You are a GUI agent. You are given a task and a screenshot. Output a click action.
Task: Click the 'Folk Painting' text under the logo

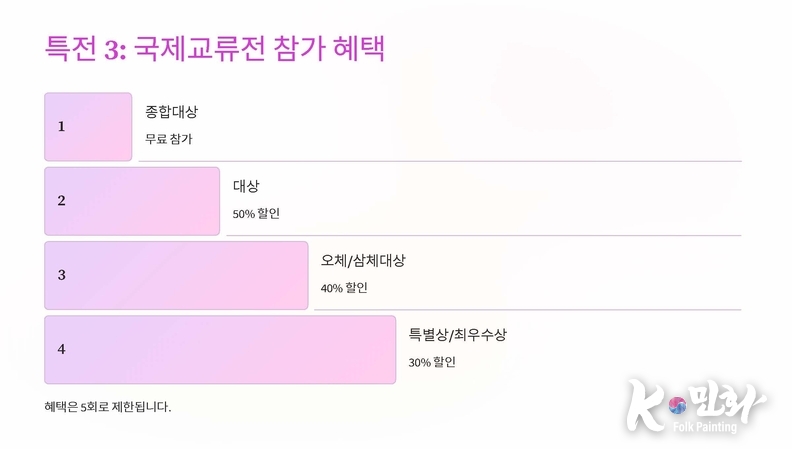pyautogui.click(x=705, y=427)
